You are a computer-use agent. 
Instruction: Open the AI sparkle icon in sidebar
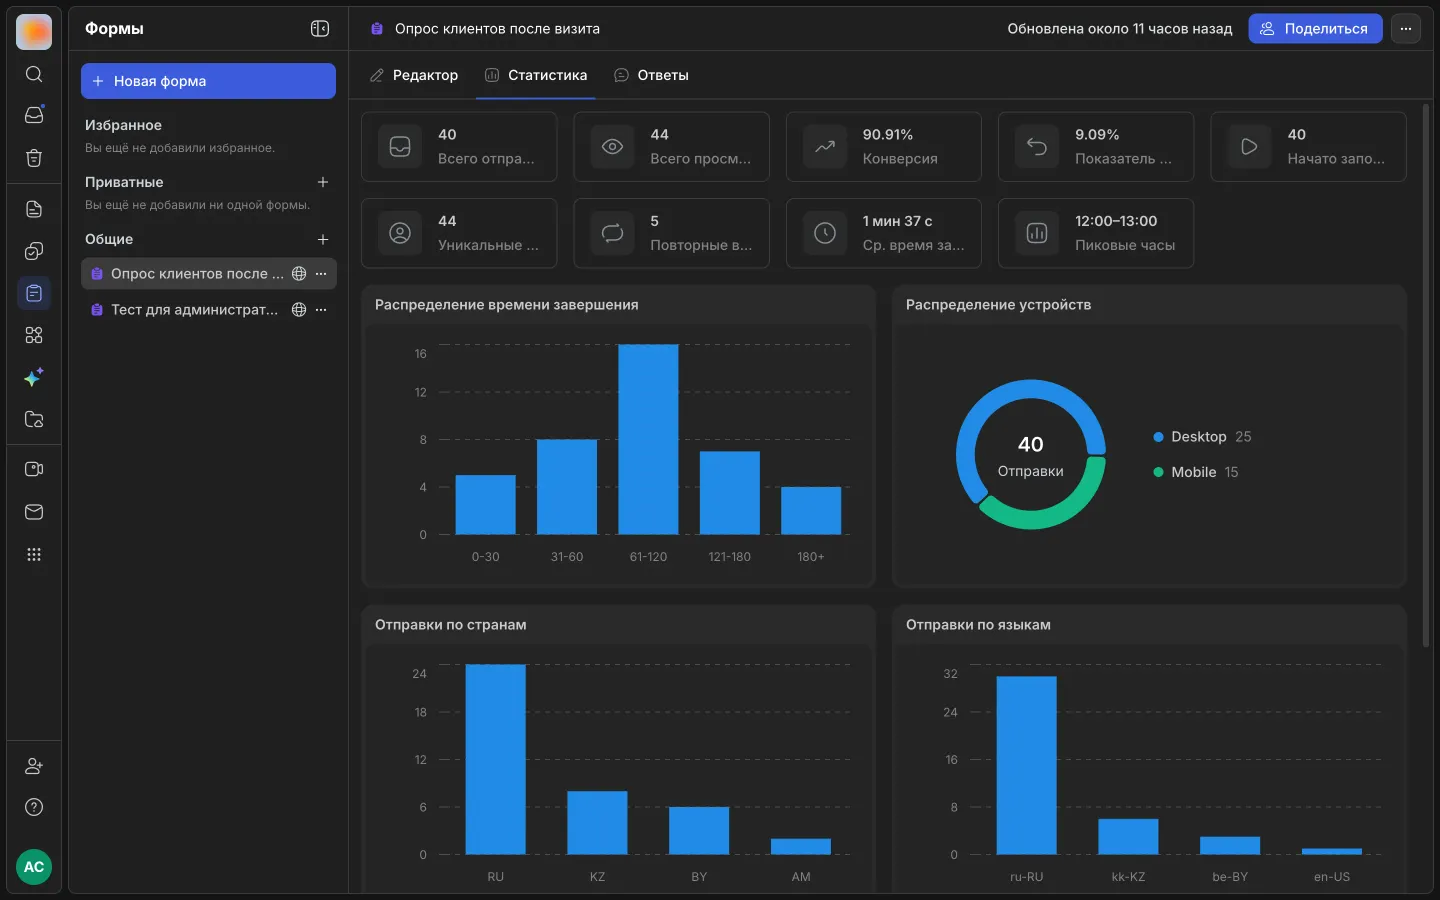tap(34, 377)
